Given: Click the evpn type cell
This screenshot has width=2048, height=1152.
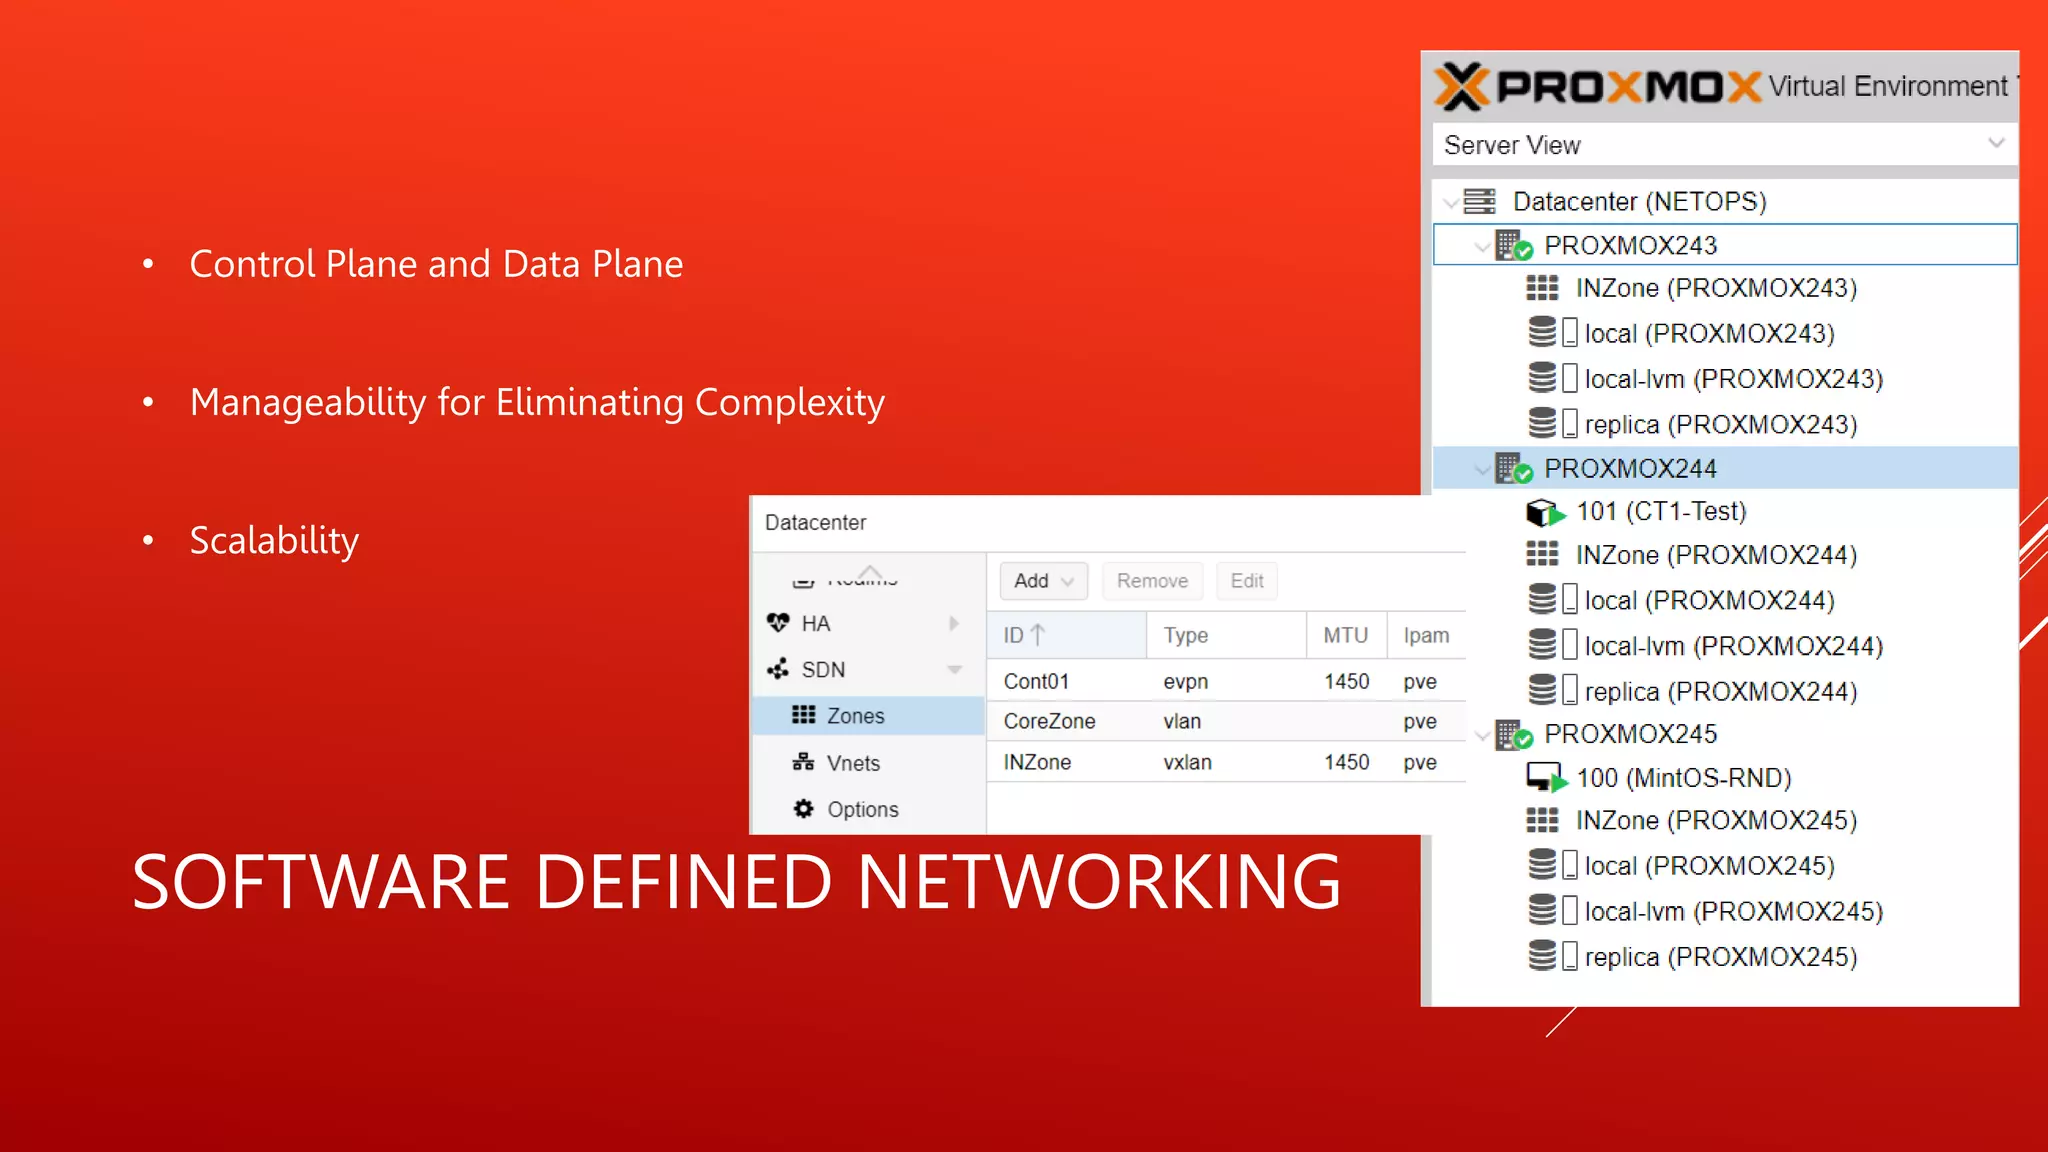Looking at the screenshot, I should [1185, 682].
